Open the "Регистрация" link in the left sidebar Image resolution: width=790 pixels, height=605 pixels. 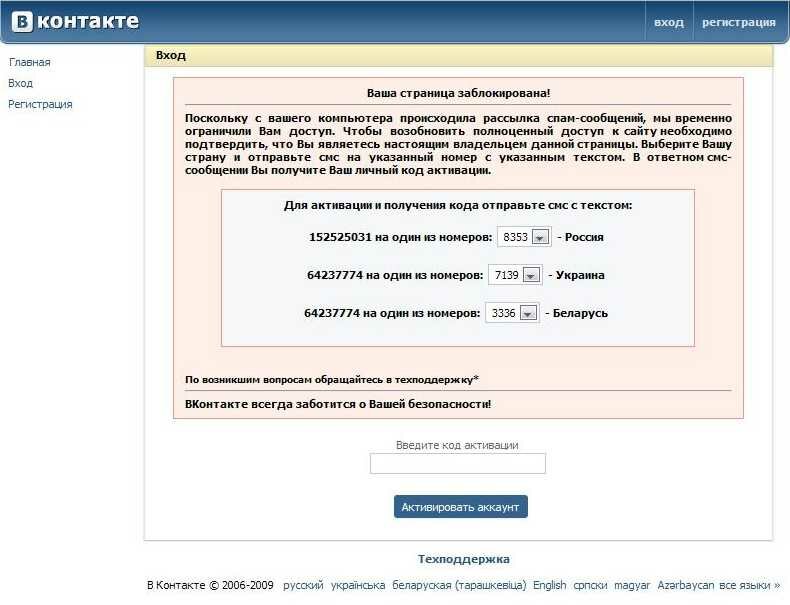coord(40,104)
